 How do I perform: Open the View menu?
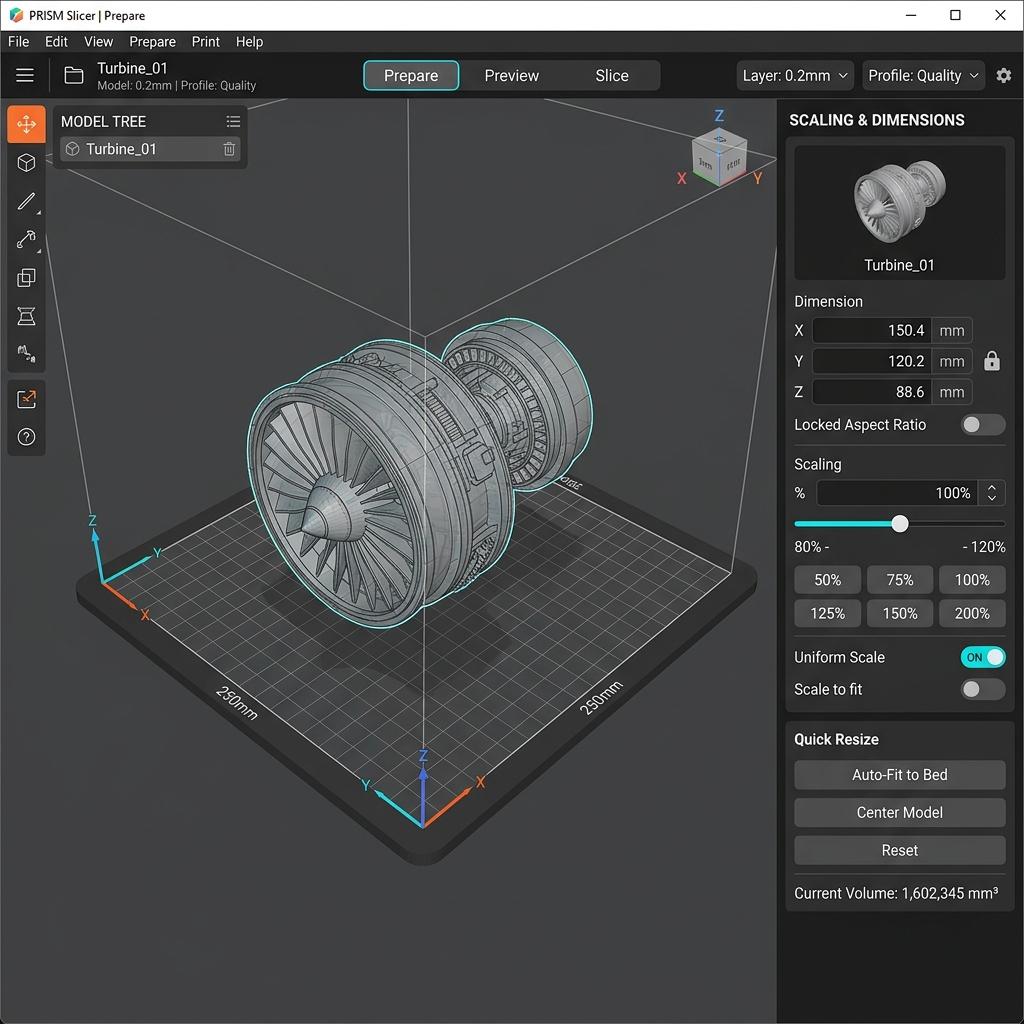(99, 42)
